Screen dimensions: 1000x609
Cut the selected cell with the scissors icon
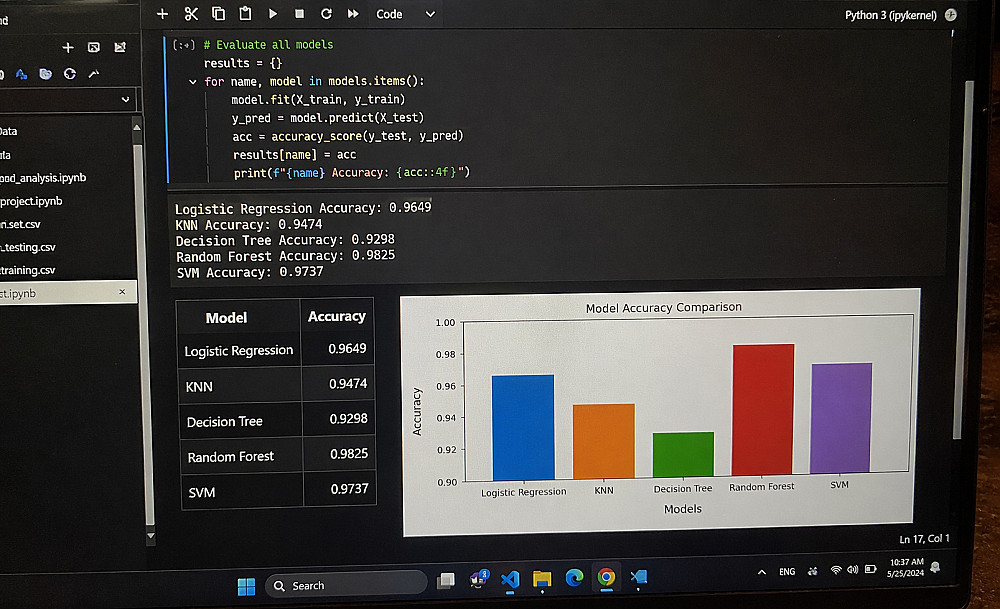click(x=191, y=13)
